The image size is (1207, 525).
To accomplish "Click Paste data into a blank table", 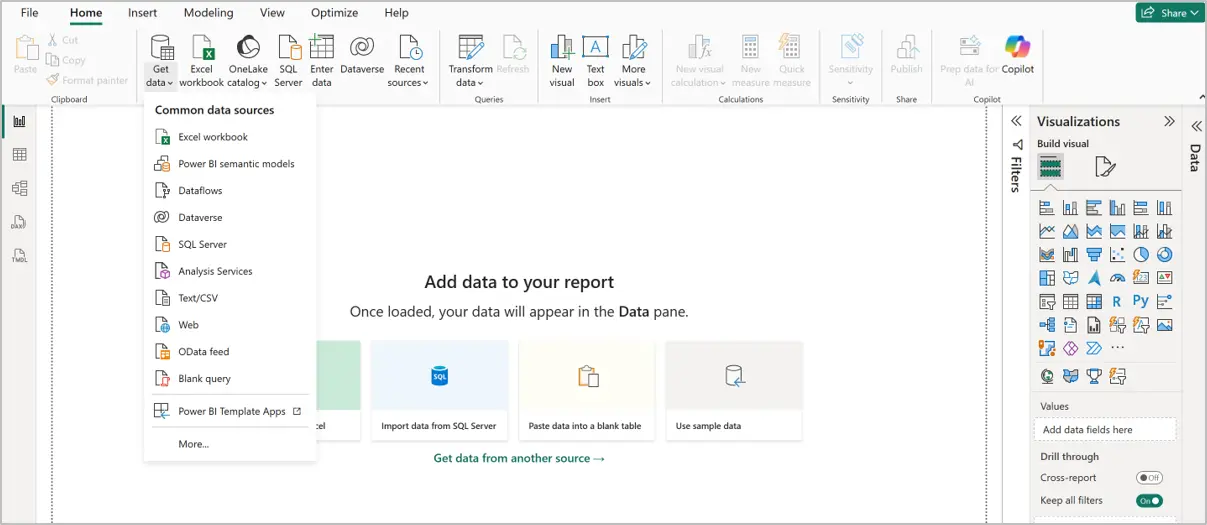I will click(586, 390).
